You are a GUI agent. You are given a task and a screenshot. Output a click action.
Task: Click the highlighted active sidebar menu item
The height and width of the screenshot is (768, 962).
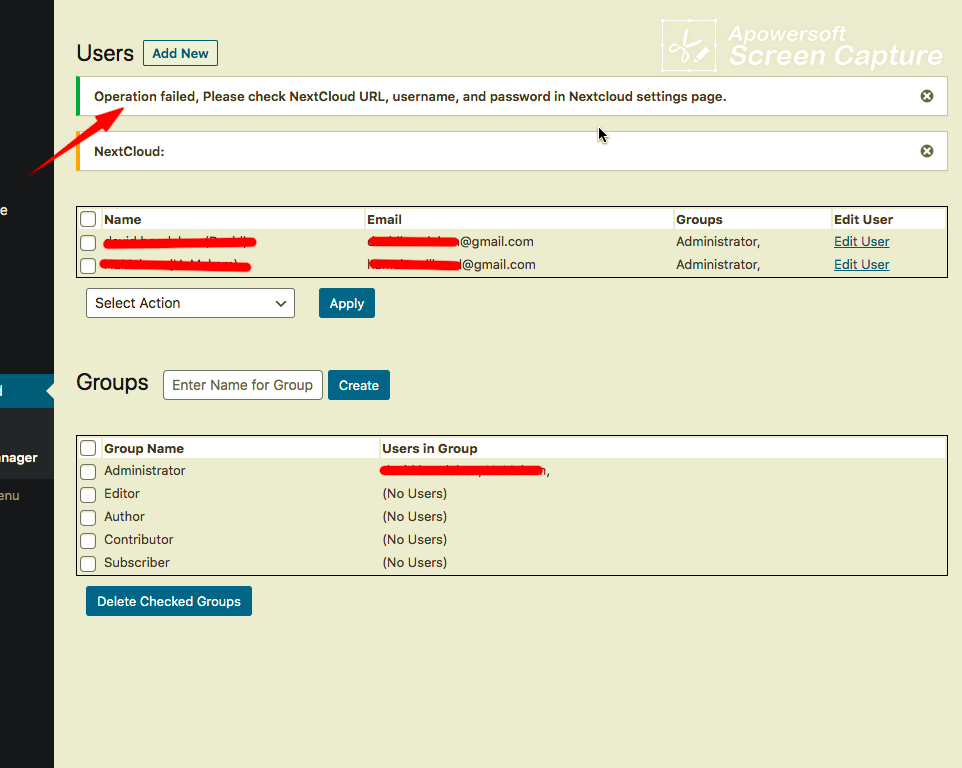pyautogui.click(x=27, y=391)
